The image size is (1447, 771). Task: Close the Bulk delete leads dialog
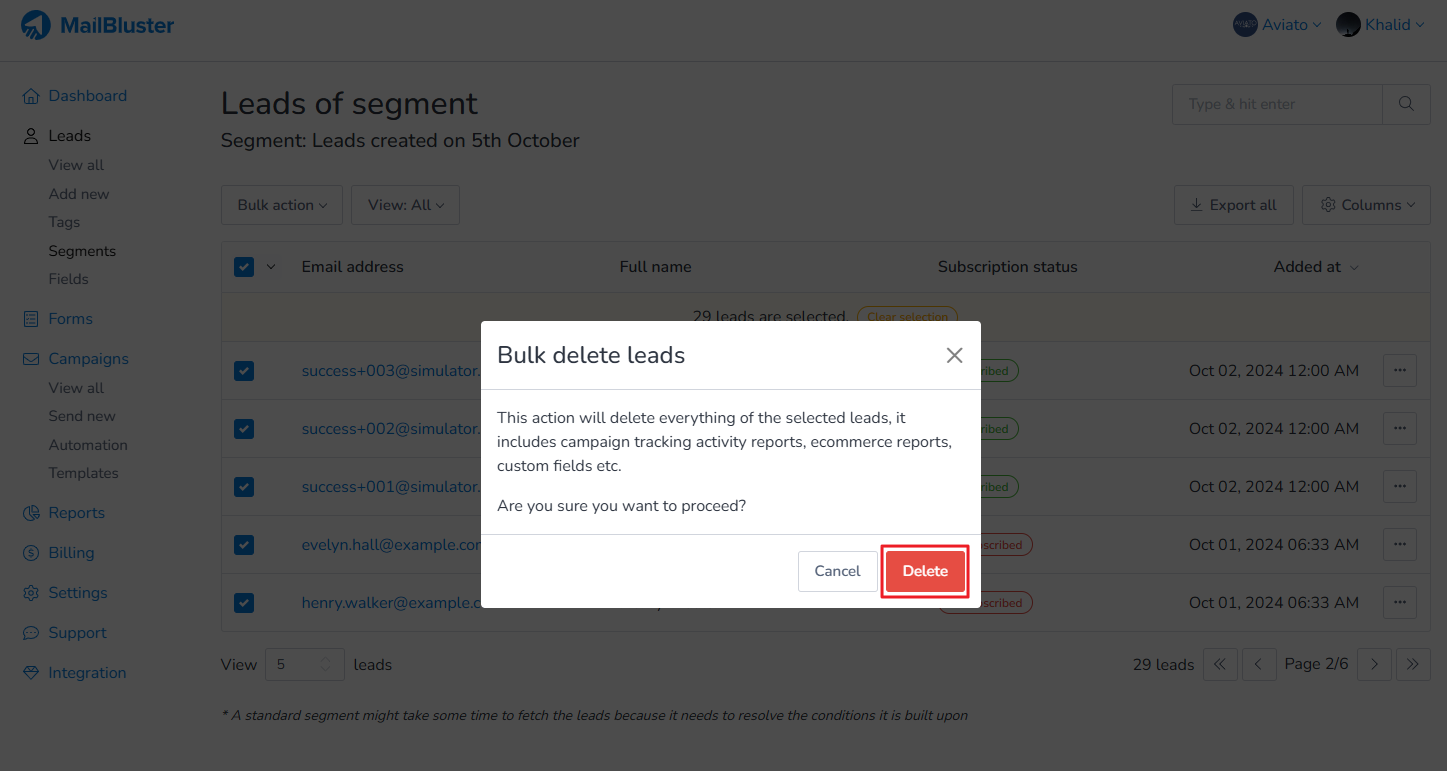pyautogui.click(x=954, y=355)
